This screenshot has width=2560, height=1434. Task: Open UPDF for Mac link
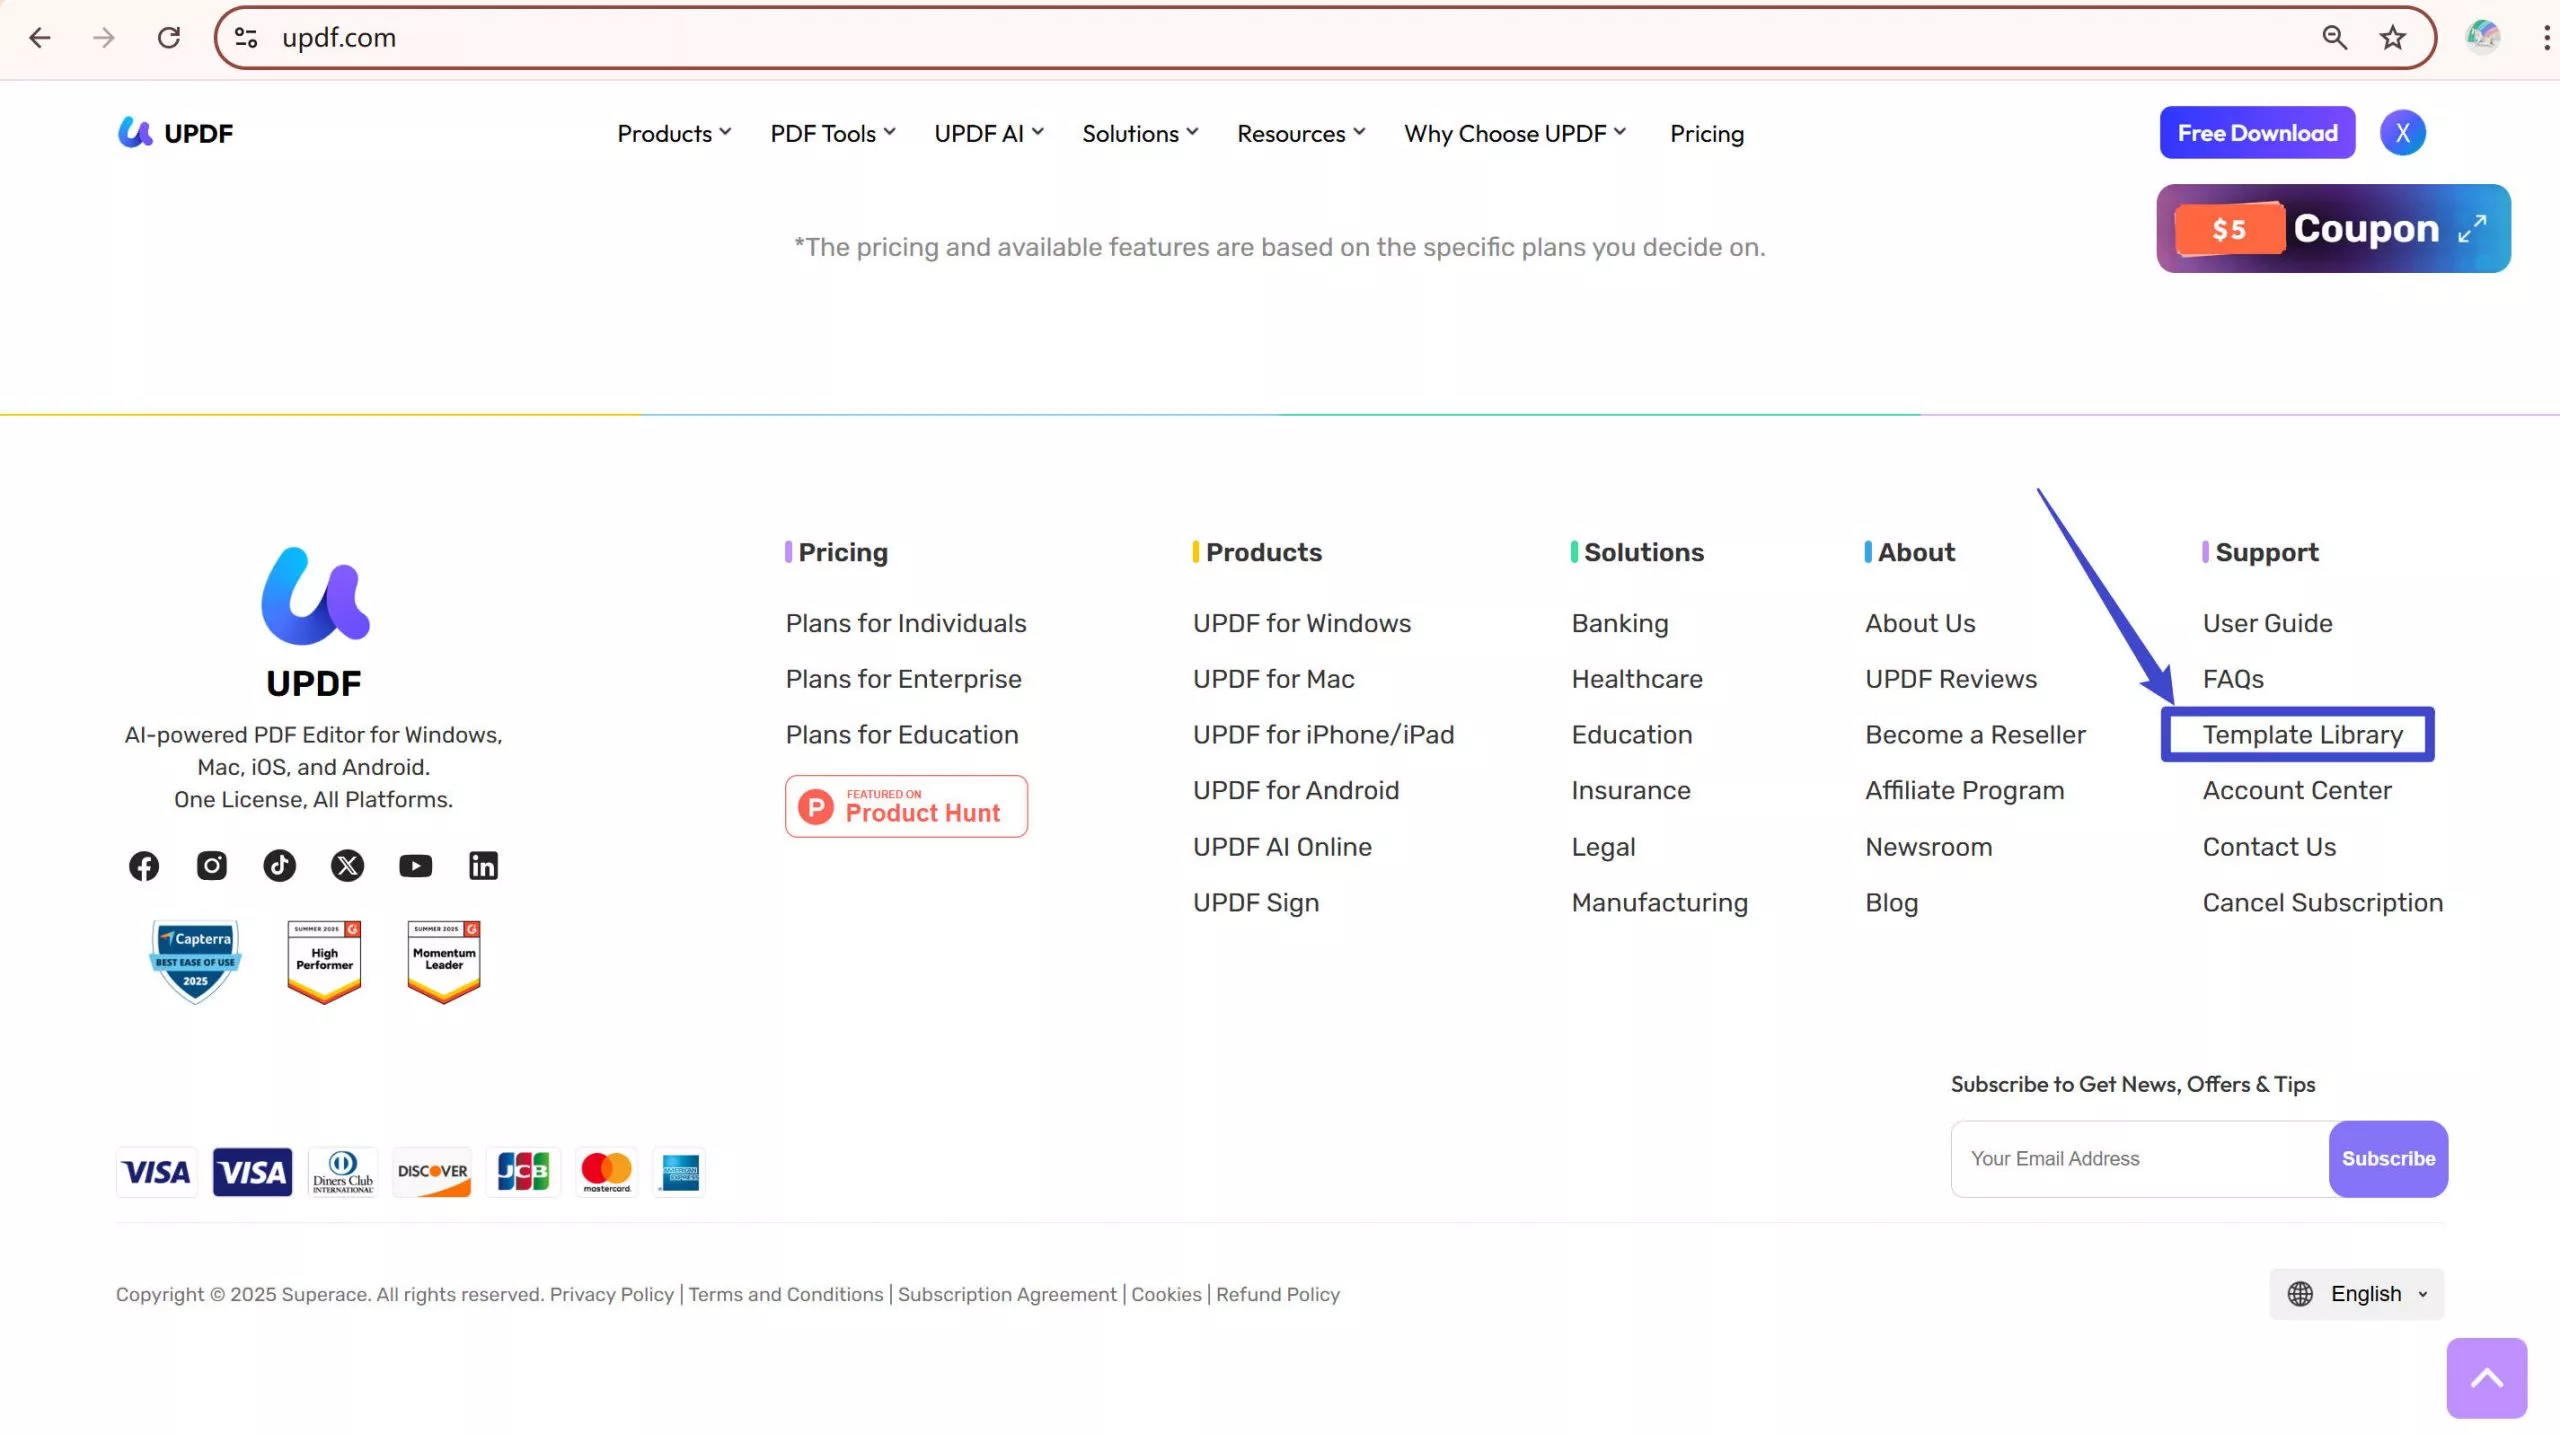(1273, 679)
